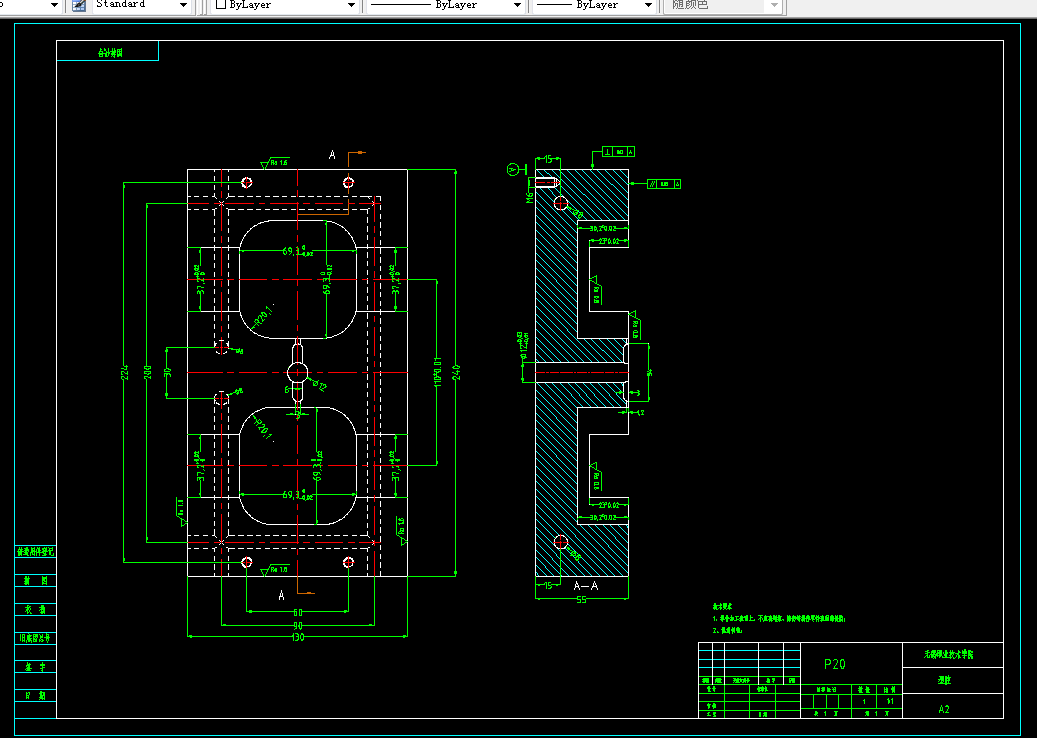This screenshot has height=738, width=1037.
Task: Click the P20 material text in title block
Action: [x=835, y=665]
